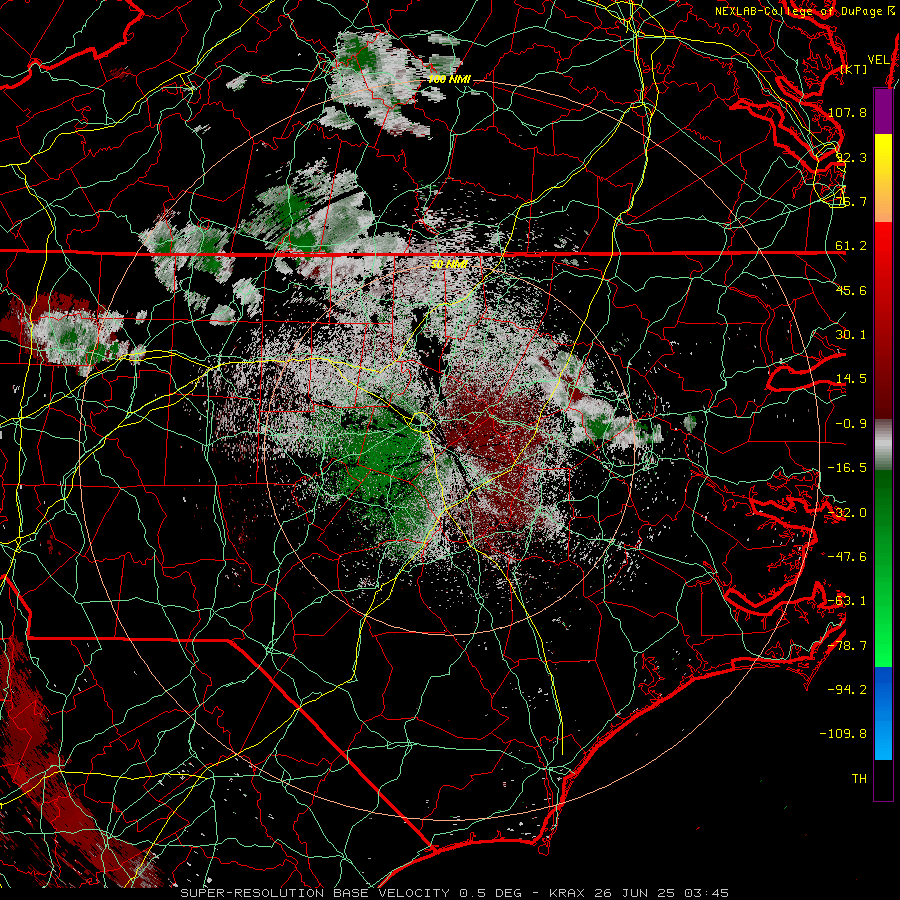Click the -0.9 scale value
Viewport: 900px width, 900px height.
[x=851, y=424]
